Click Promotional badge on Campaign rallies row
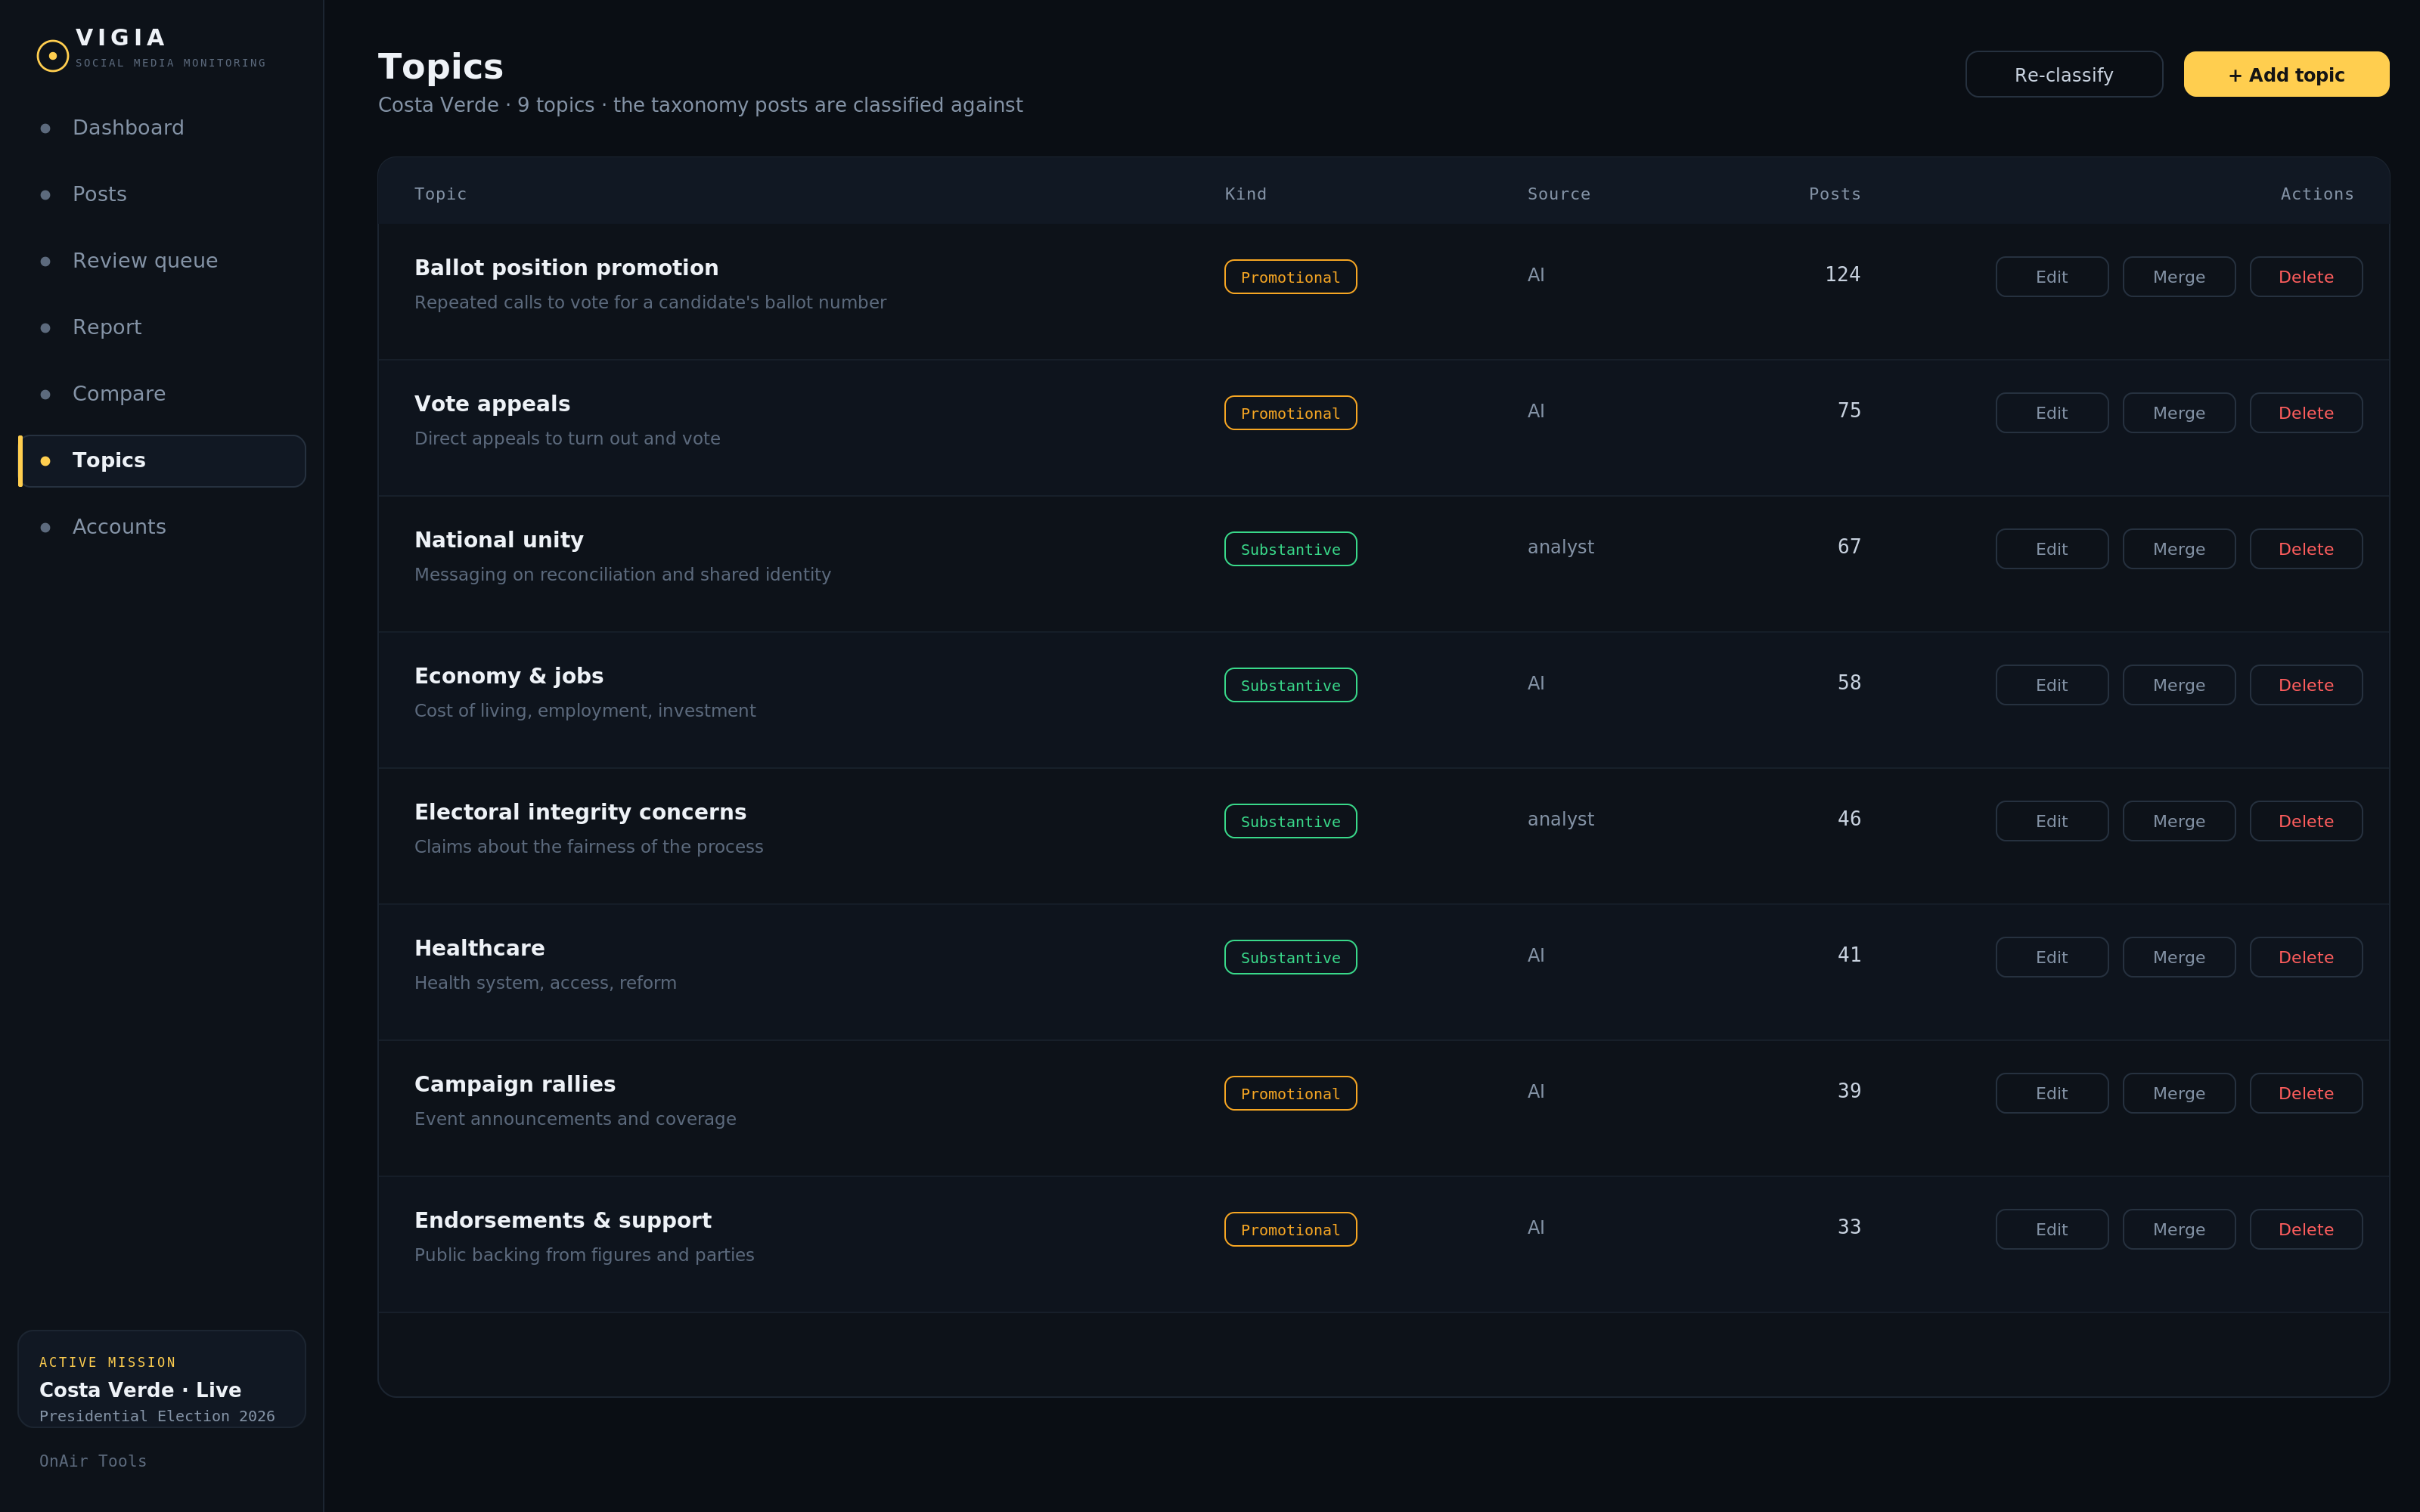The width and height of the screenshot is (2420, 1512). click(x=1290, y=1093)
